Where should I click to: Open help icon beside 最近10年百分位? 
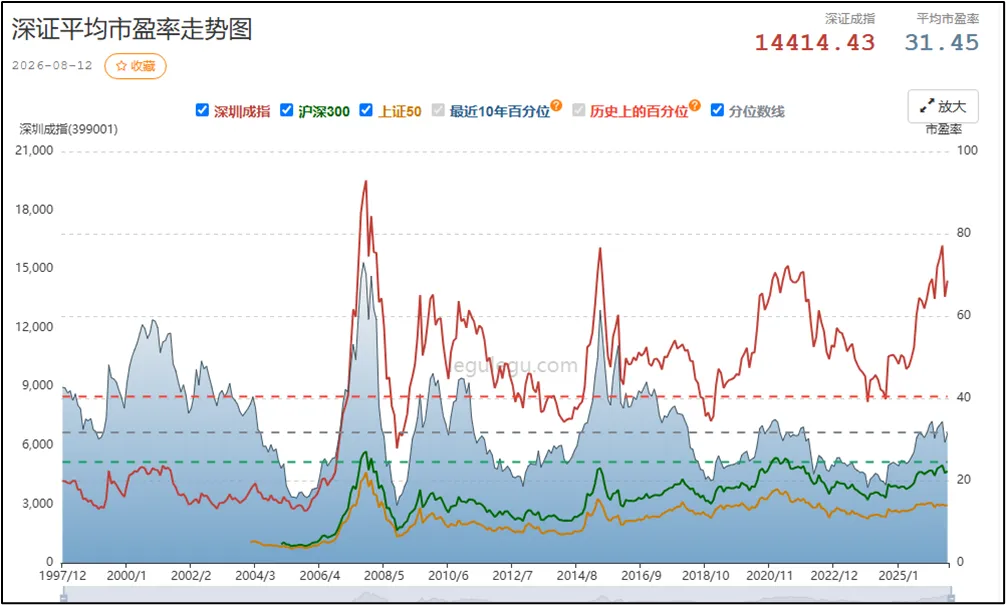[556, 105]
